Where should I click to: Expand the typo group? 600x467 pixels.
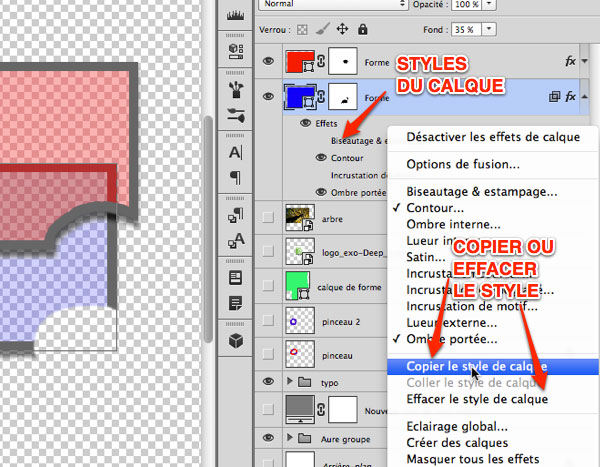[290, 381]
